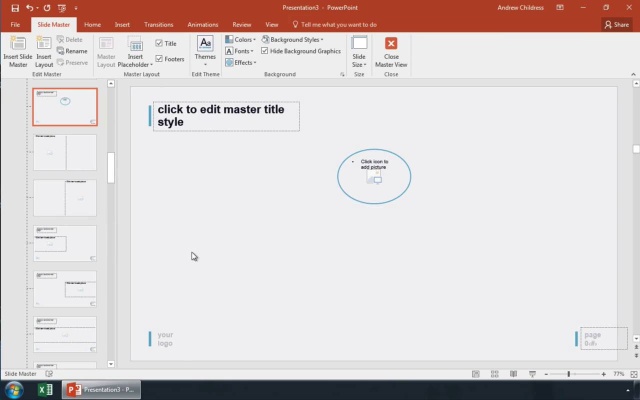The width and height of the screenshot is (640, 400).
Task: Rename the selected layout
Action: [x=72, y=51]
